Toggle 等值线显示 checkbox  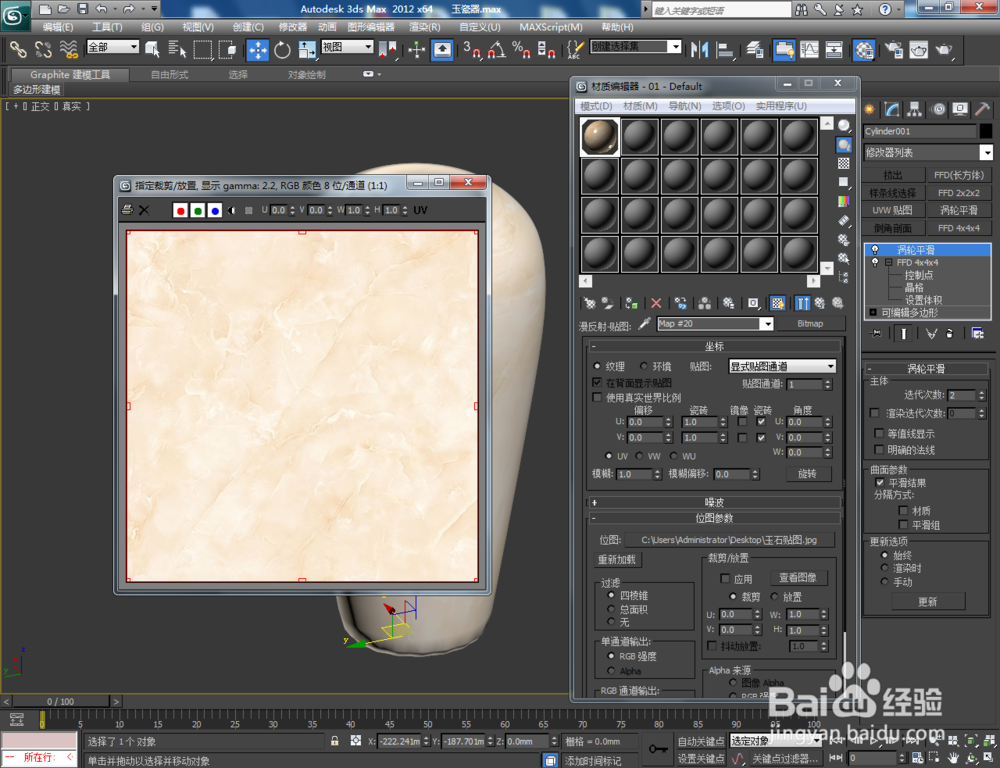click(879, 433)
